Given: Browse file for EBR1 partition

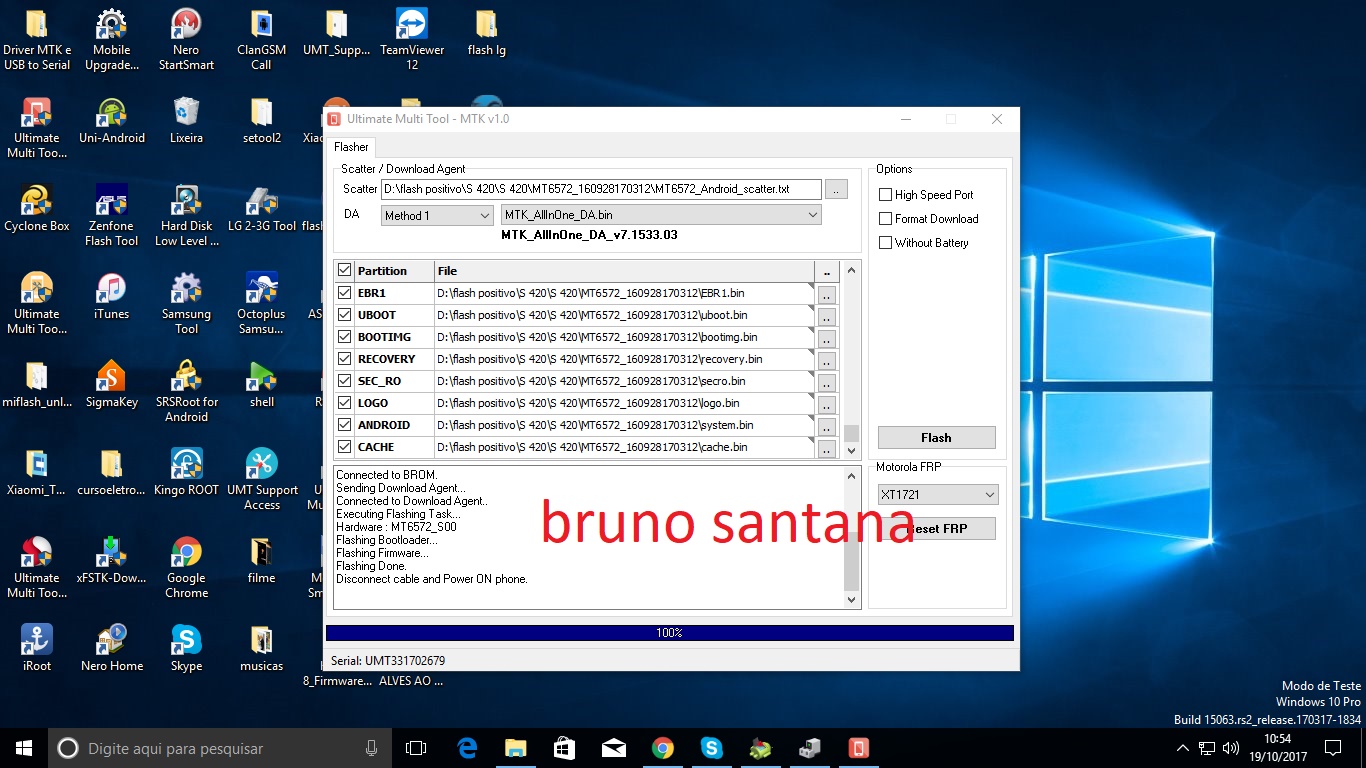Looking at the screenshot, I should point(826,294).
